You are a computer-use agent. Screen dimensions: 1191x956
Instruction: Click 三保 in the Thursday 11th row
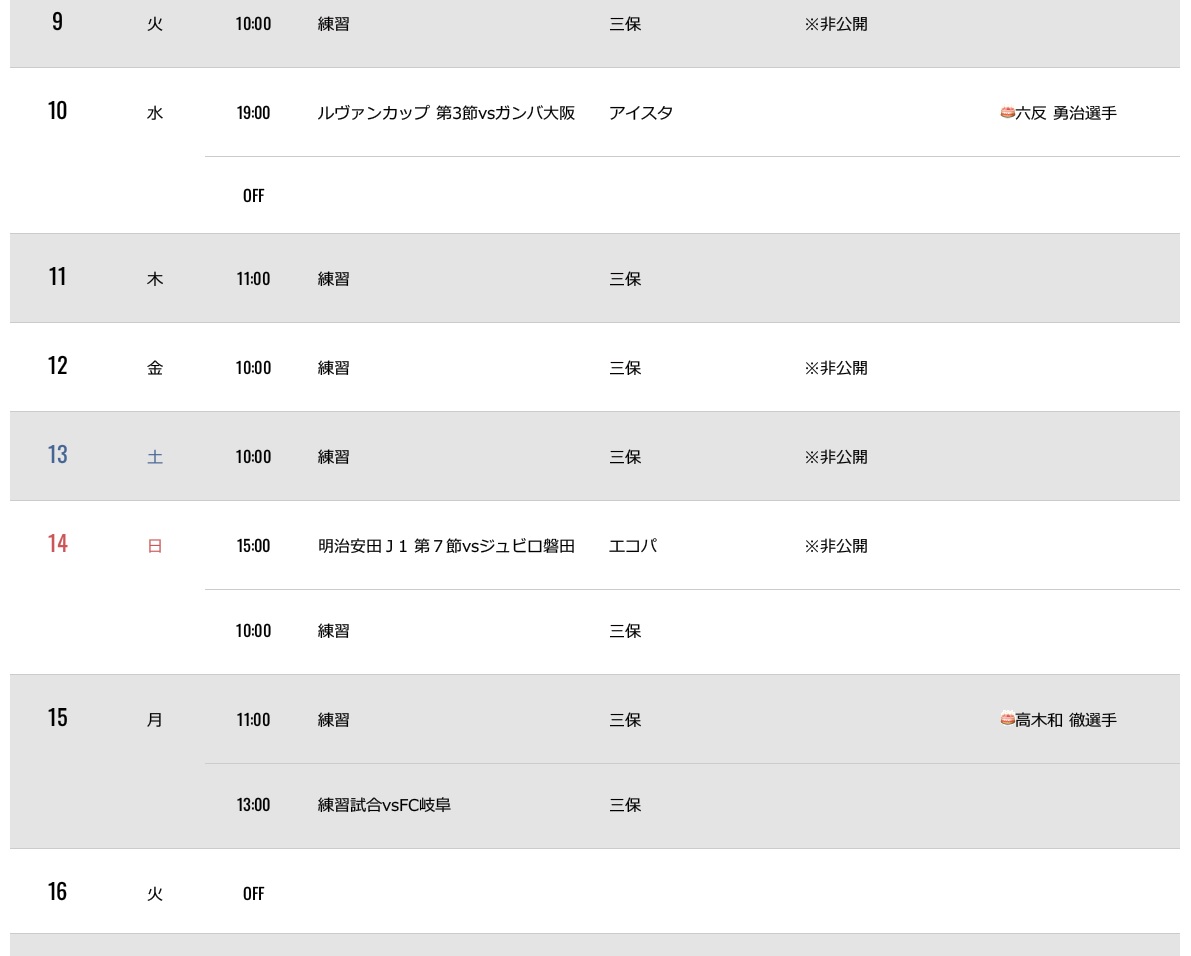[x=625, y=279]
